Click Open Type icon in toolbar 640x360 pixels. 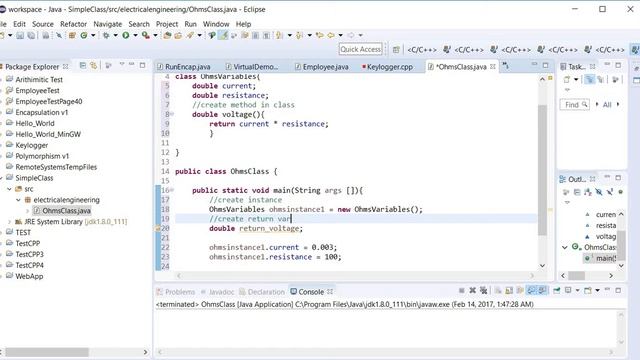pyautogui.click(x=167, y=36)
